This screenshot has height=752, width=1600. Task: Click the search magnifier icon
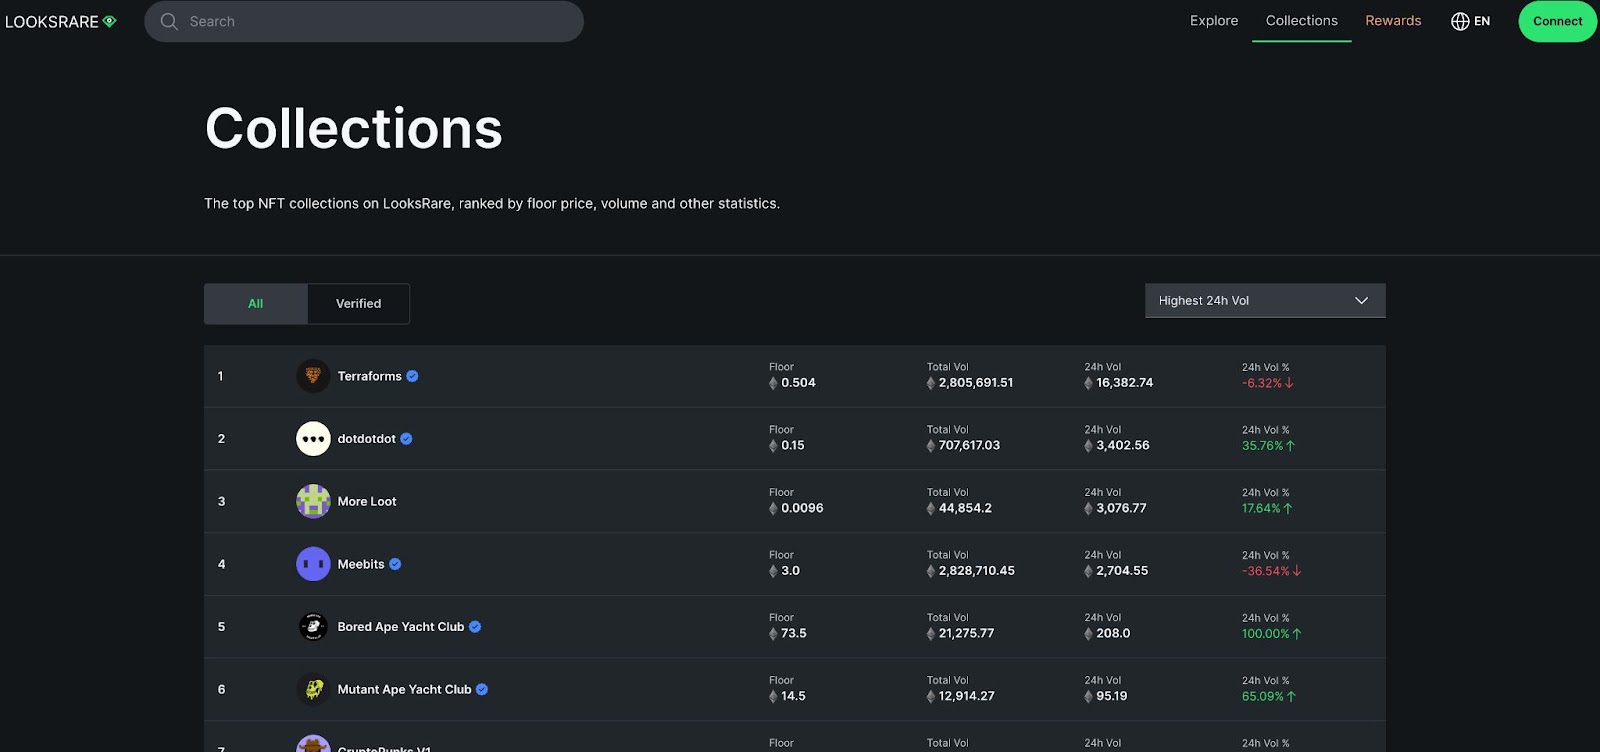click(x=169, y=21)
